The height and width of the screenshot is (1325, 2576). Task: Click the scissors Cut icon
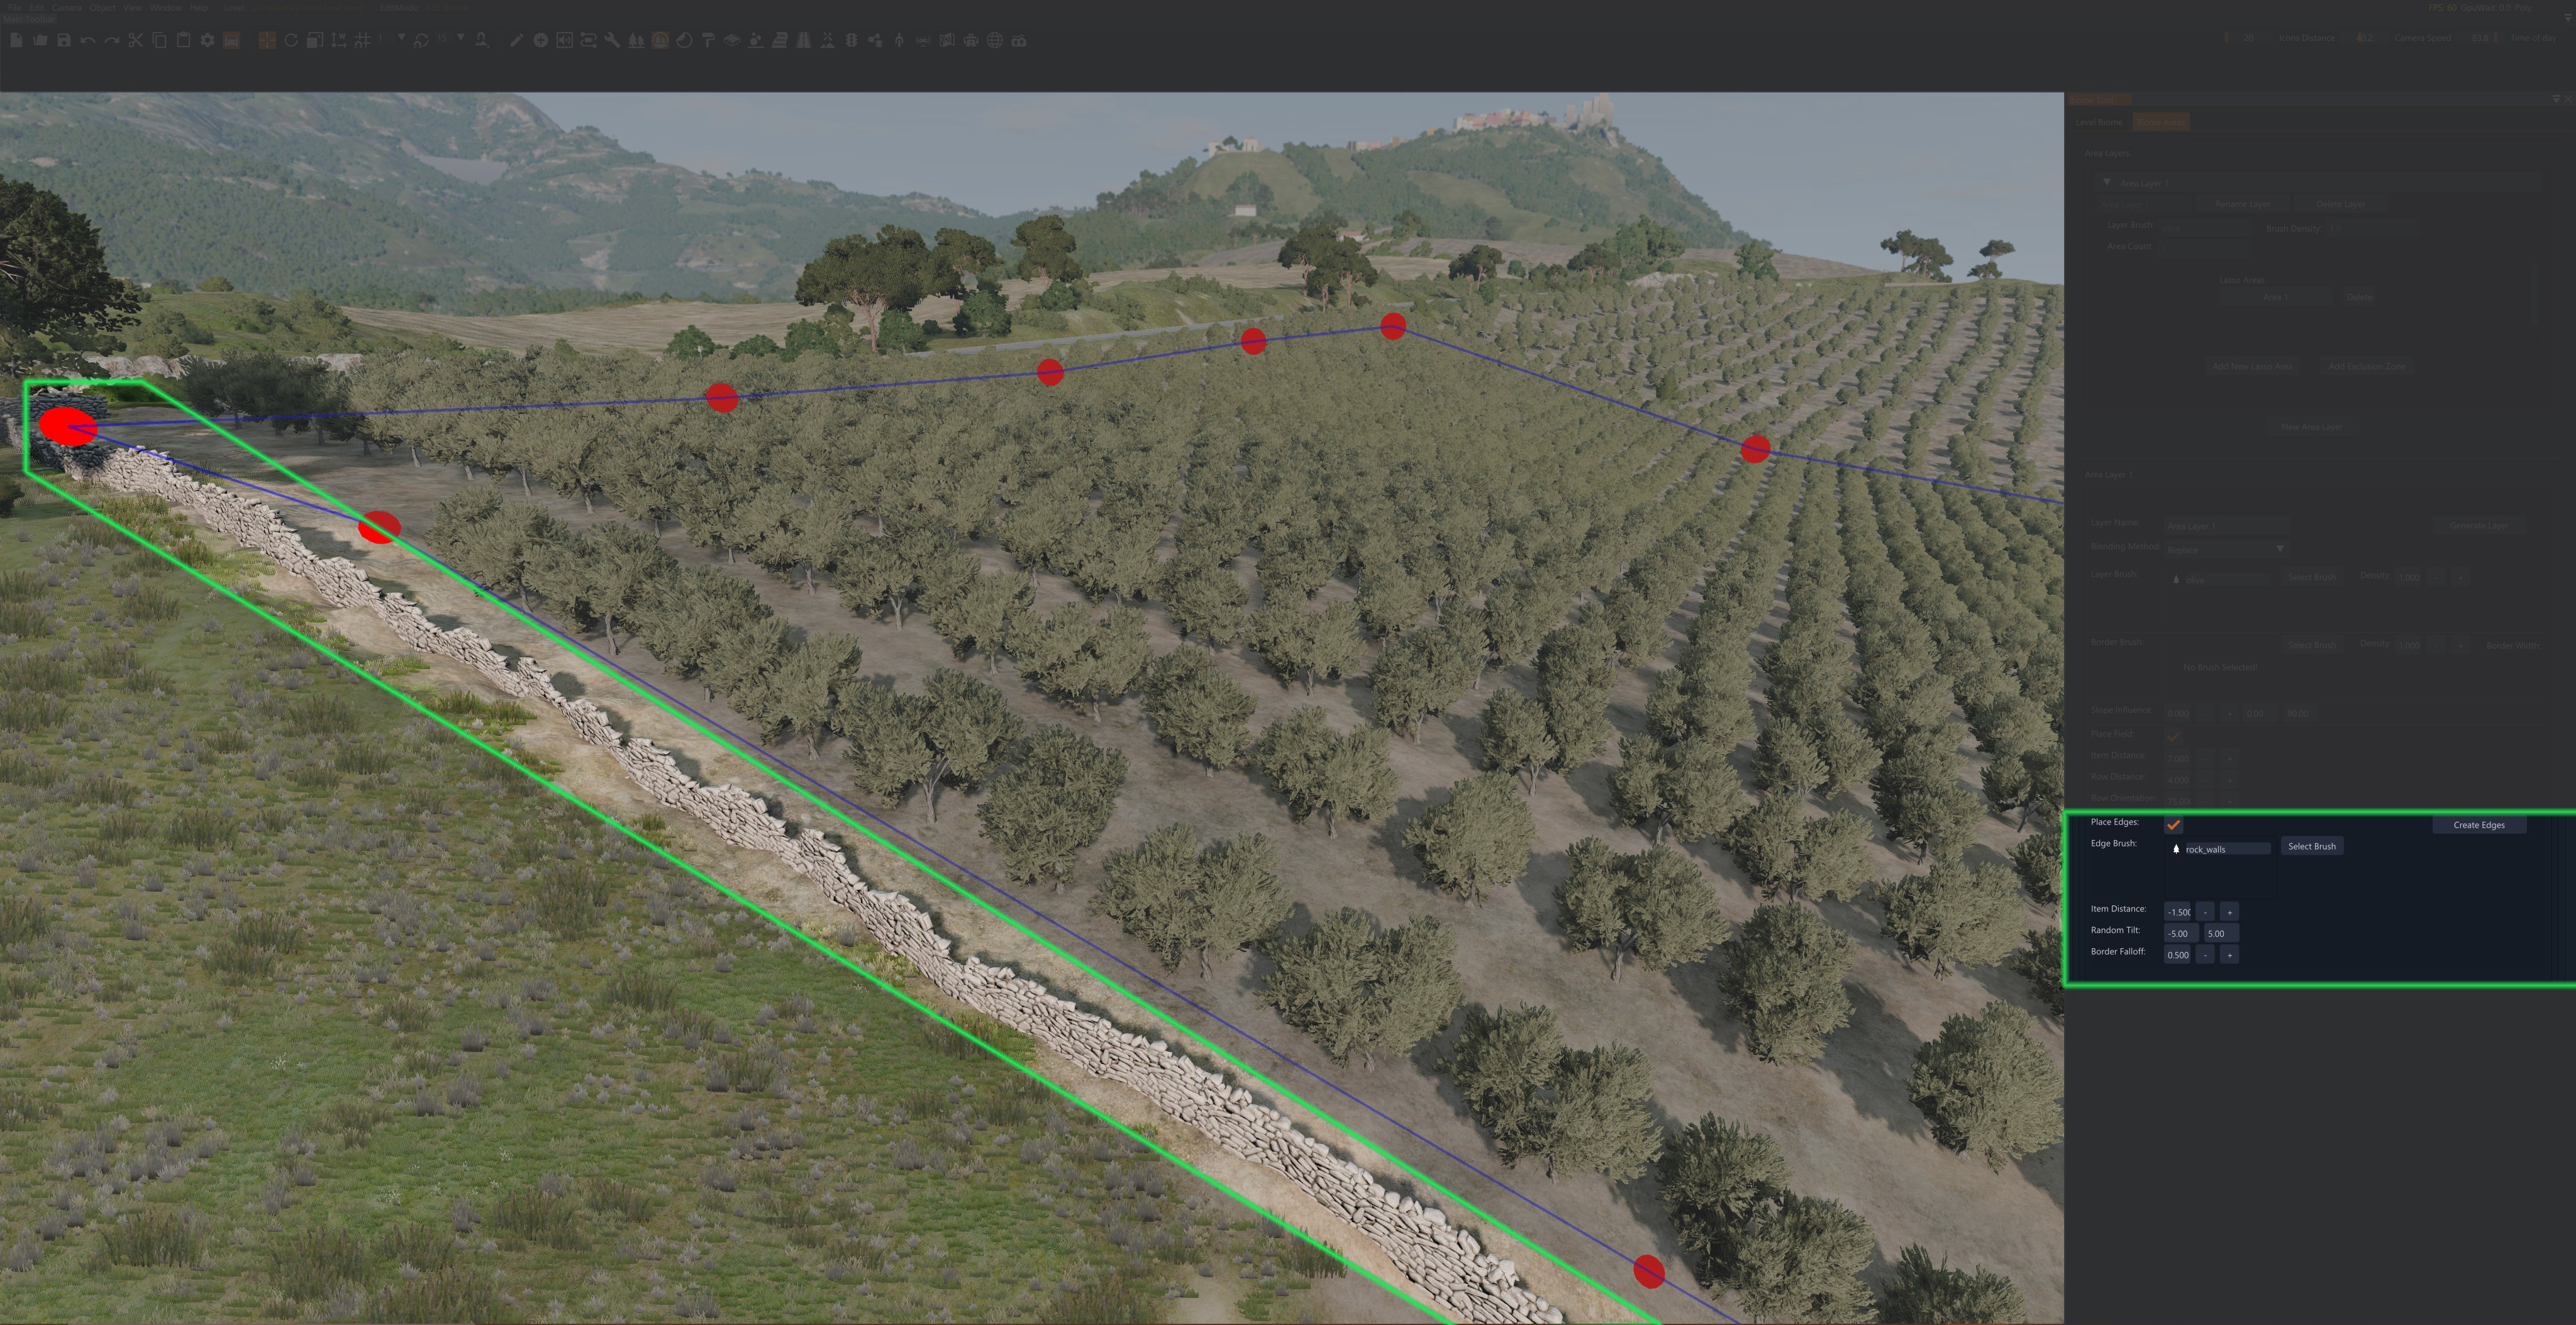(136, 40)
